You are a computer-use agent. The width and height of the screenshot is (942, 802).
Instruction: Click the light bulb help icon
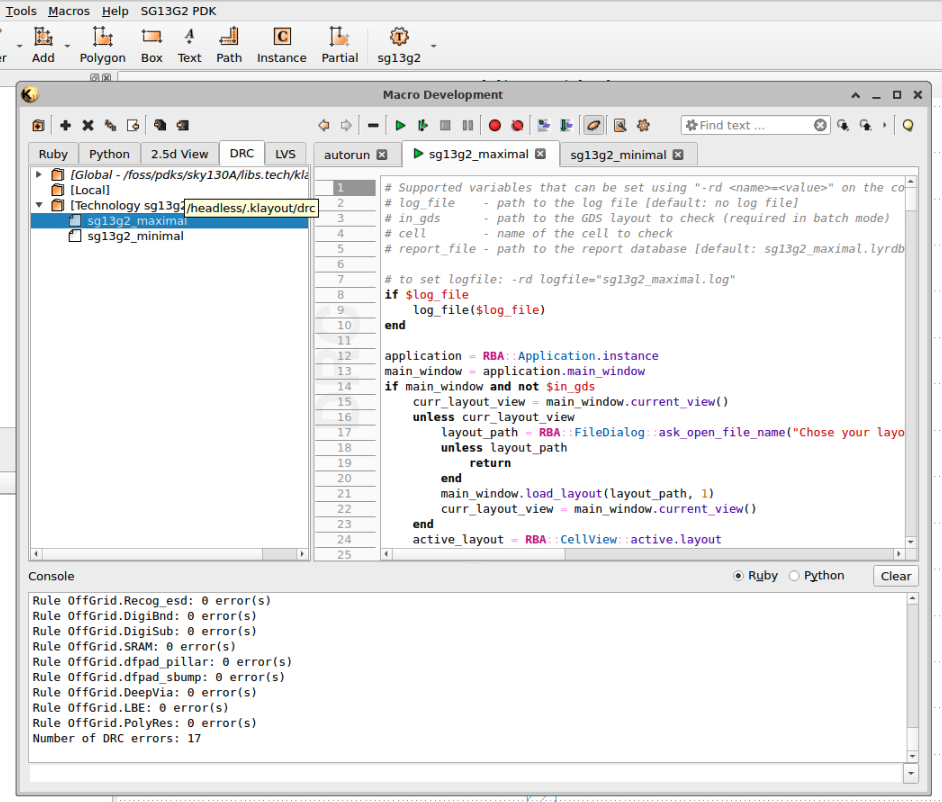[908, 125]
